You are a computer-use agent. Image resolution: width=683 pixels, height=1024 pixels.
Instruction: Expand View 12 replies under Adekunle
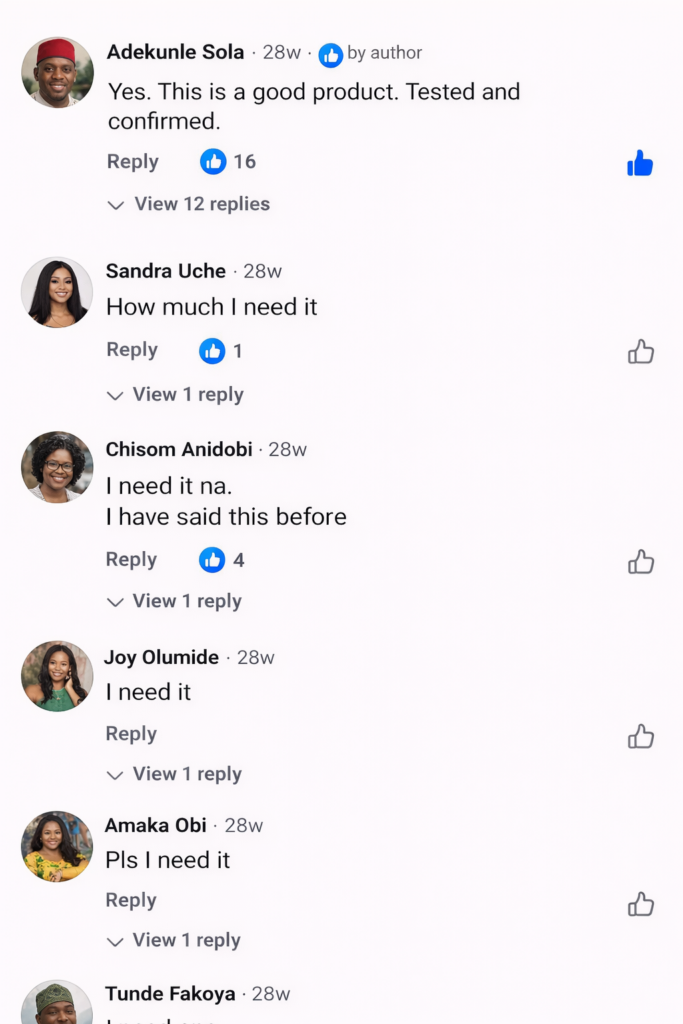[x=189, y=204]
